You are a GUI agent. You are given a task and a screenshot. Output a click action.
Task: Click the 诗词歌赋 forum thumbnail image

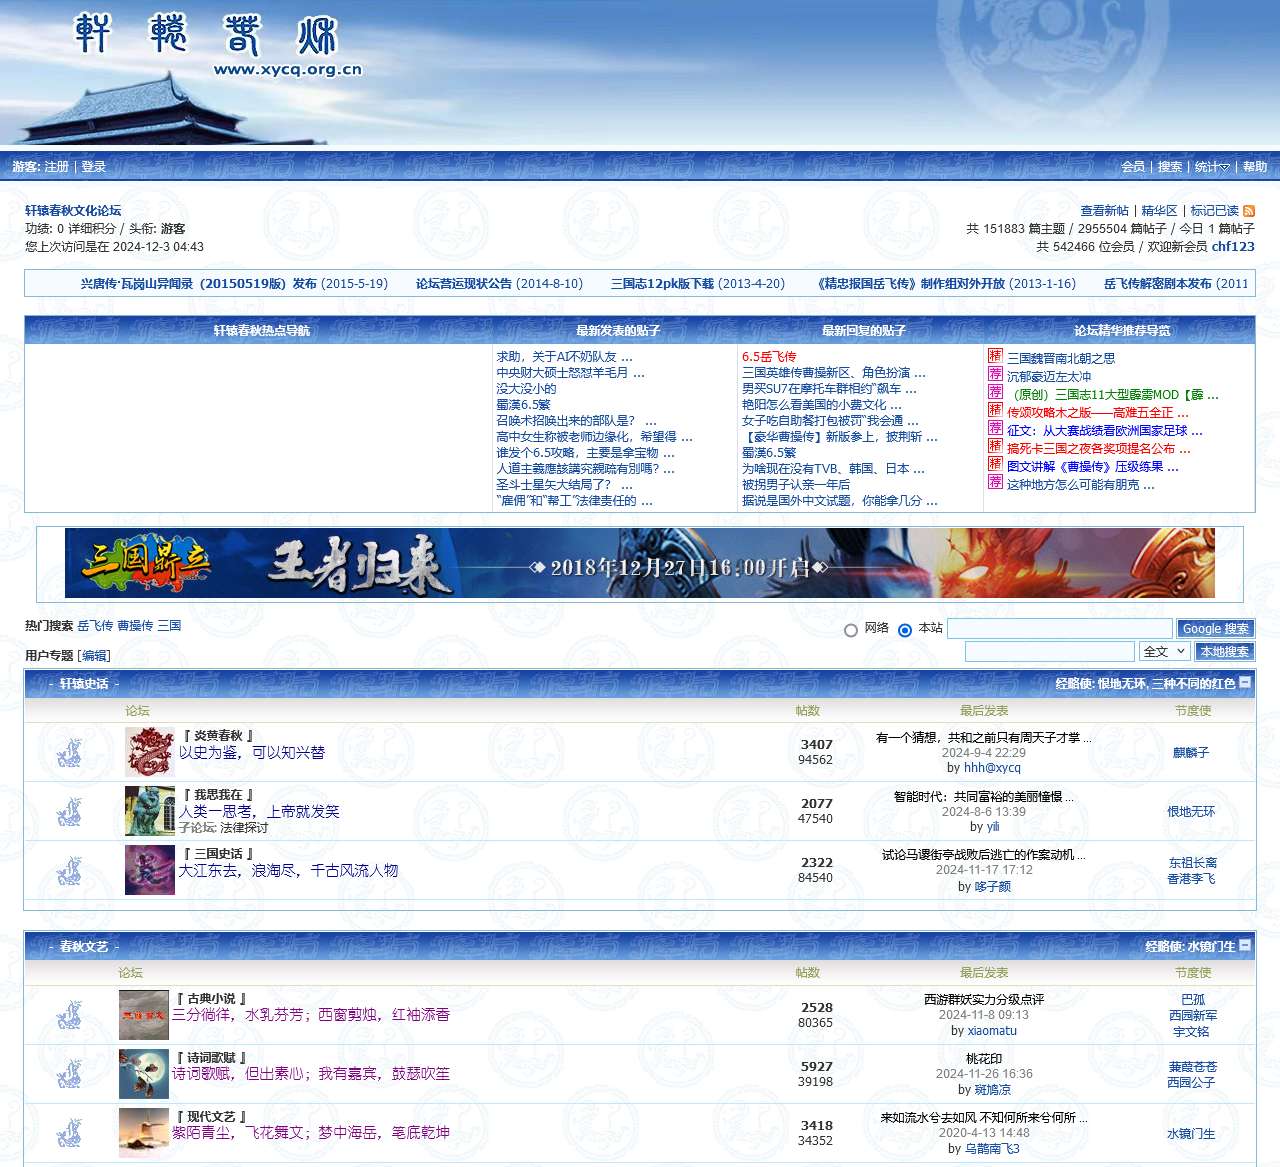(144, 1074)
